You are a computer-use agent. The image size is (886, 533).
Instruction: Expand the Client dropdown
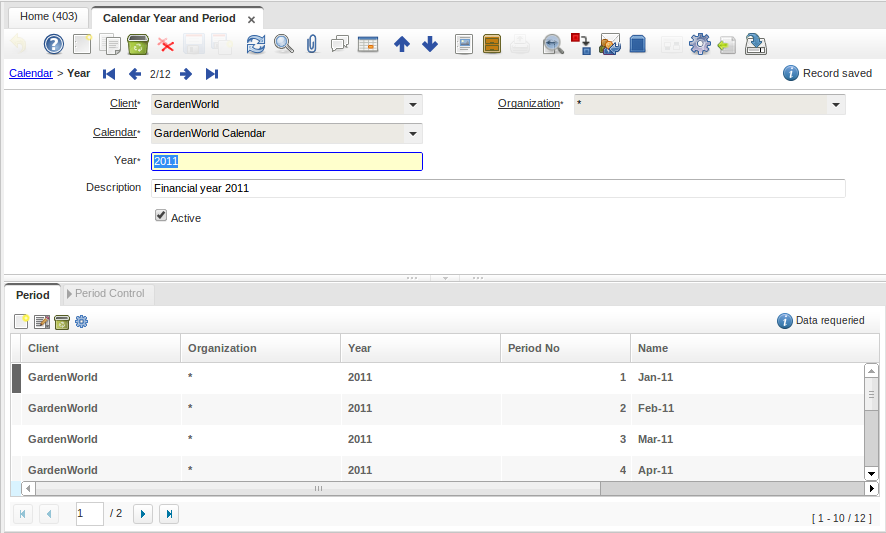412,105
